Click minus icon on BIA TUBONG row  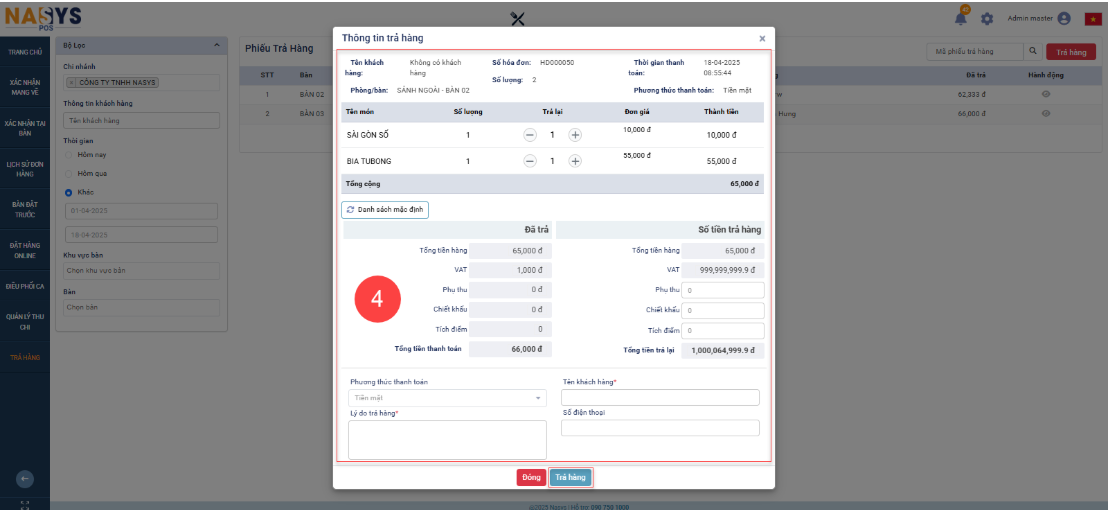530,161
